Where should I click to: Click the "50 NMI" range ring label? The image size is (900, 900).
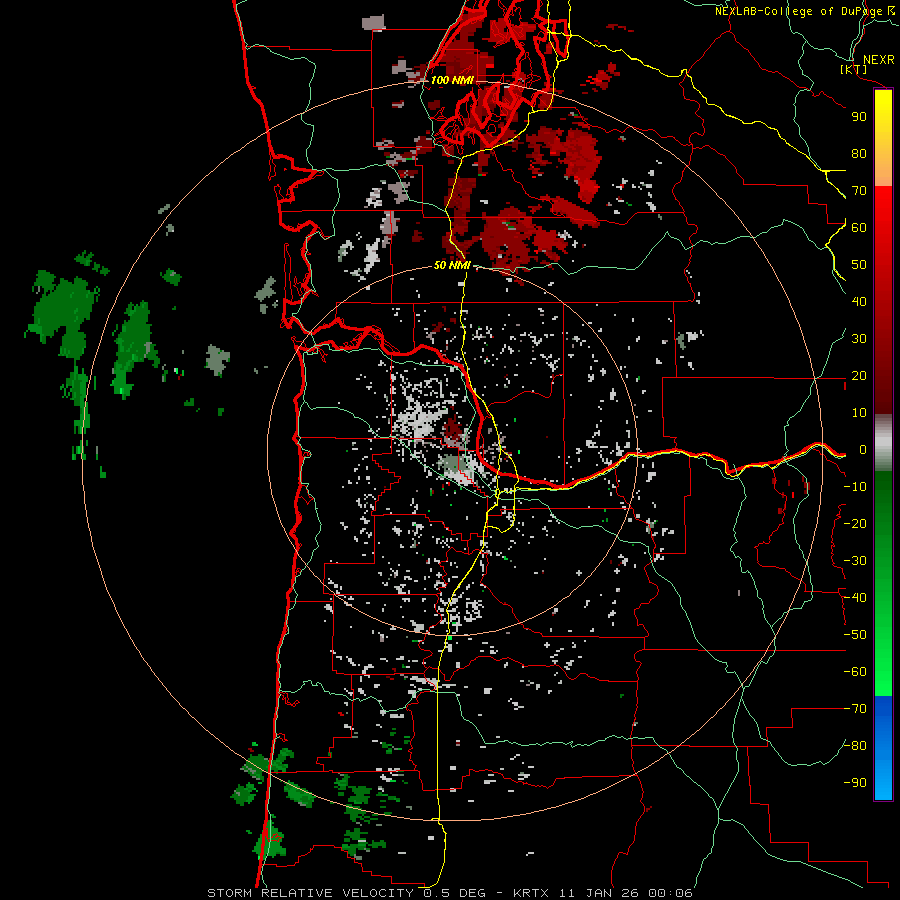pos(452,265)
